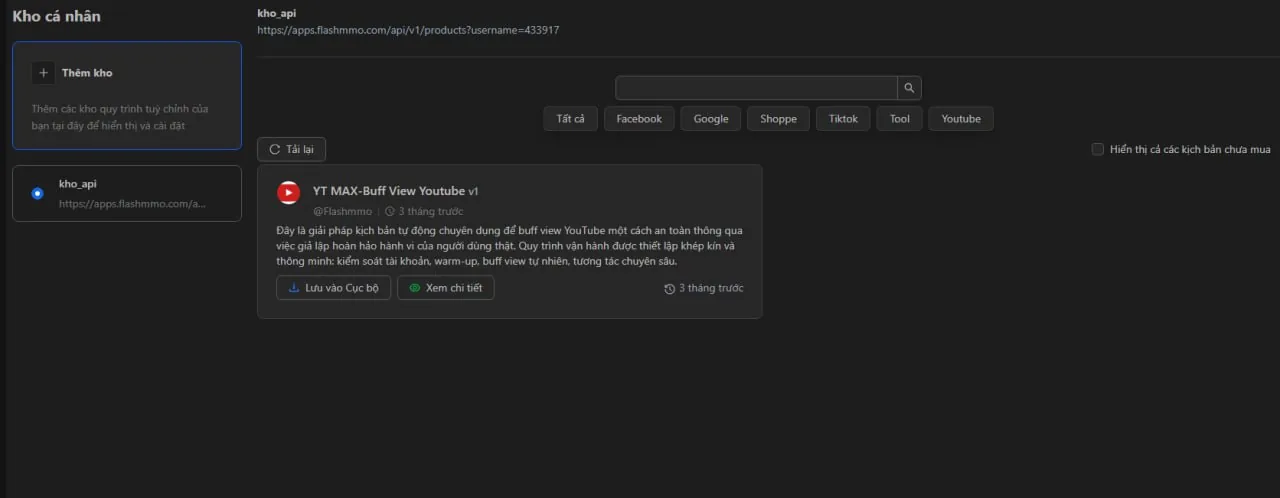Click the reload icon in Tải lại
This screenshot has height=498, width=1280.
pyautogui.click(x=274, y=149)
